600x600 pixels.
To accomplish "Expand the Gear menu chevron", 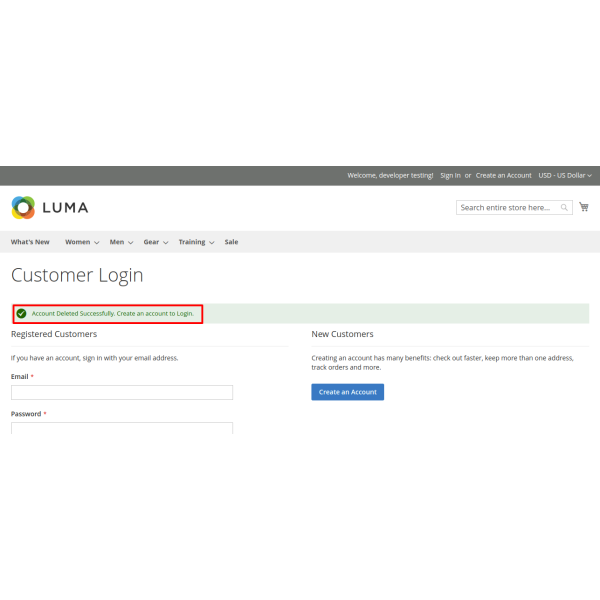I will (166, 242).
